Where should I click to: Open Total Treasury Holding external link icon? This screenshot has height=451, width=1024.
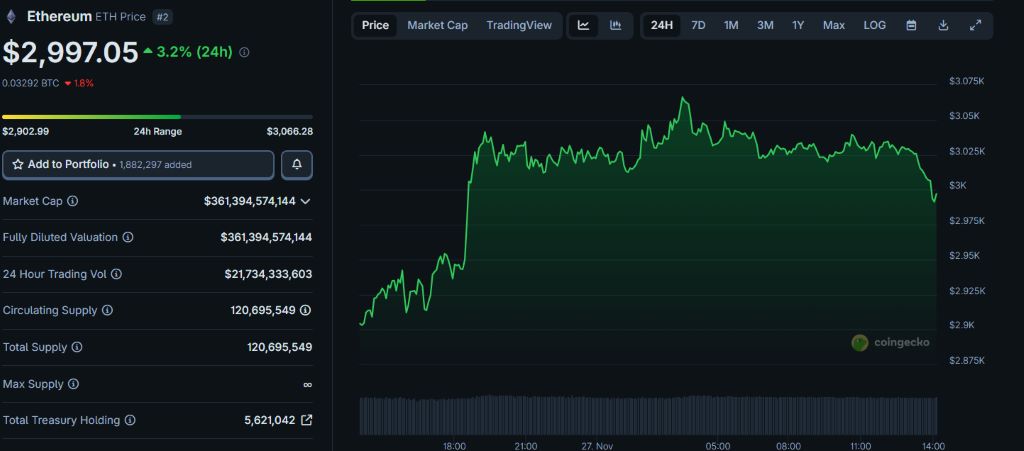(x=306, y=420)
